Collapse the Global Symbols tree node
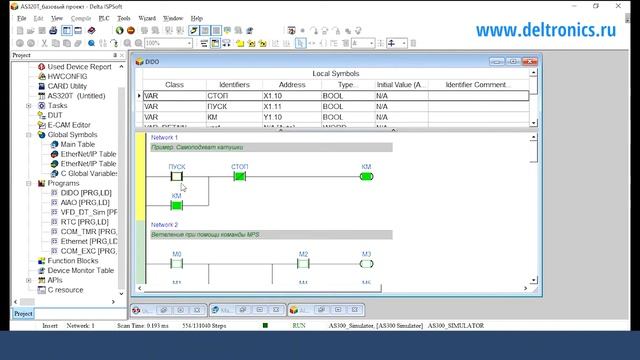 tap(29, 135)
